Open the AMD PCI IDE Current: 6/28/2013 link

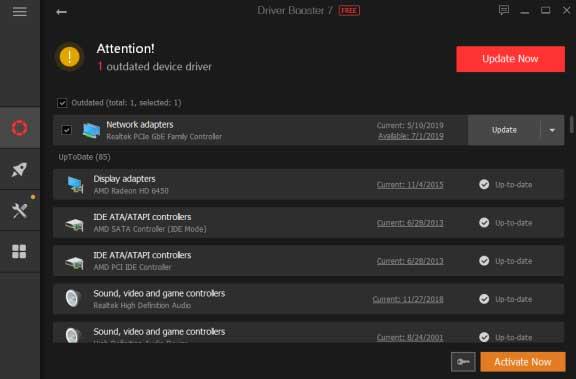(x=410, y=261)
